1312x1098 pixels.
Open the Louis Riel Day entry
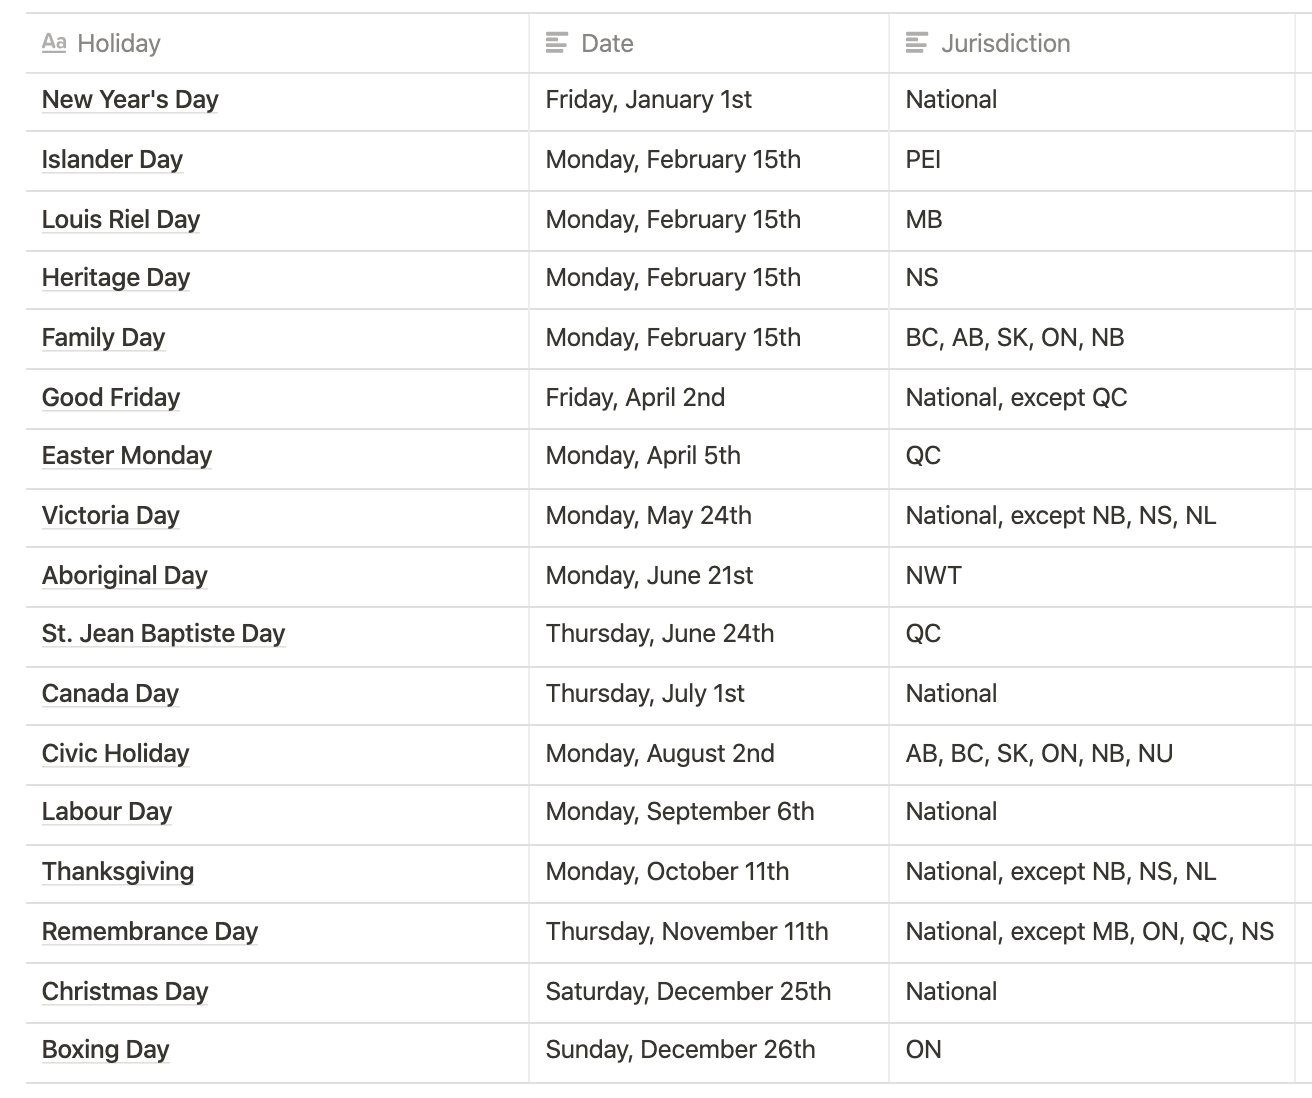pyautogui.click(x=121, y=220)
